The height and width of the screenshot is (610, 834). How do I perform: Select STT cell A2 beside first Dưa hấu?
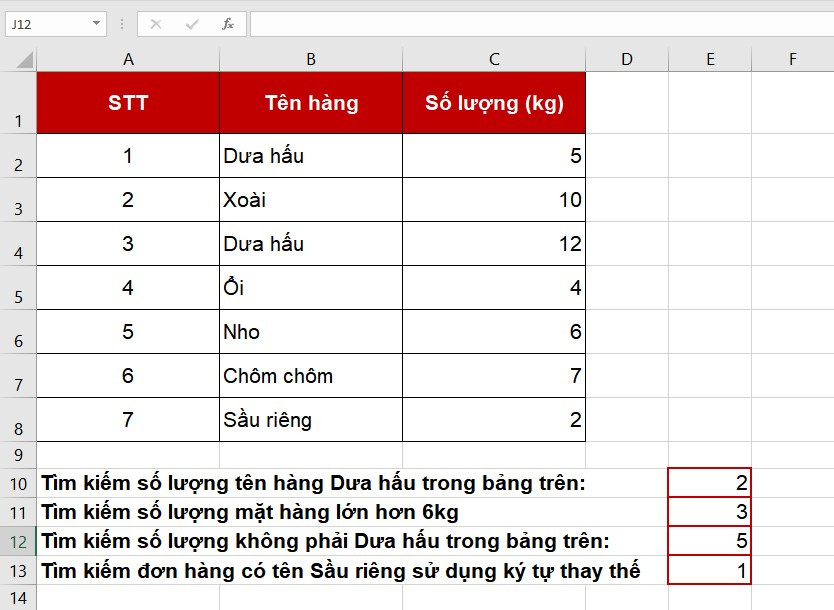(x=128, y=156)
